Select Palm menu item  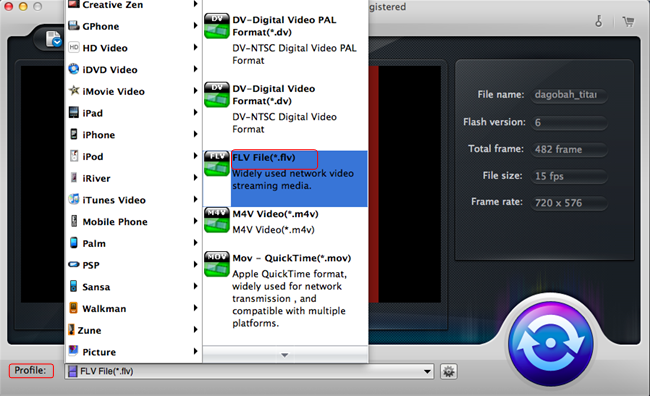coord(133,243)
